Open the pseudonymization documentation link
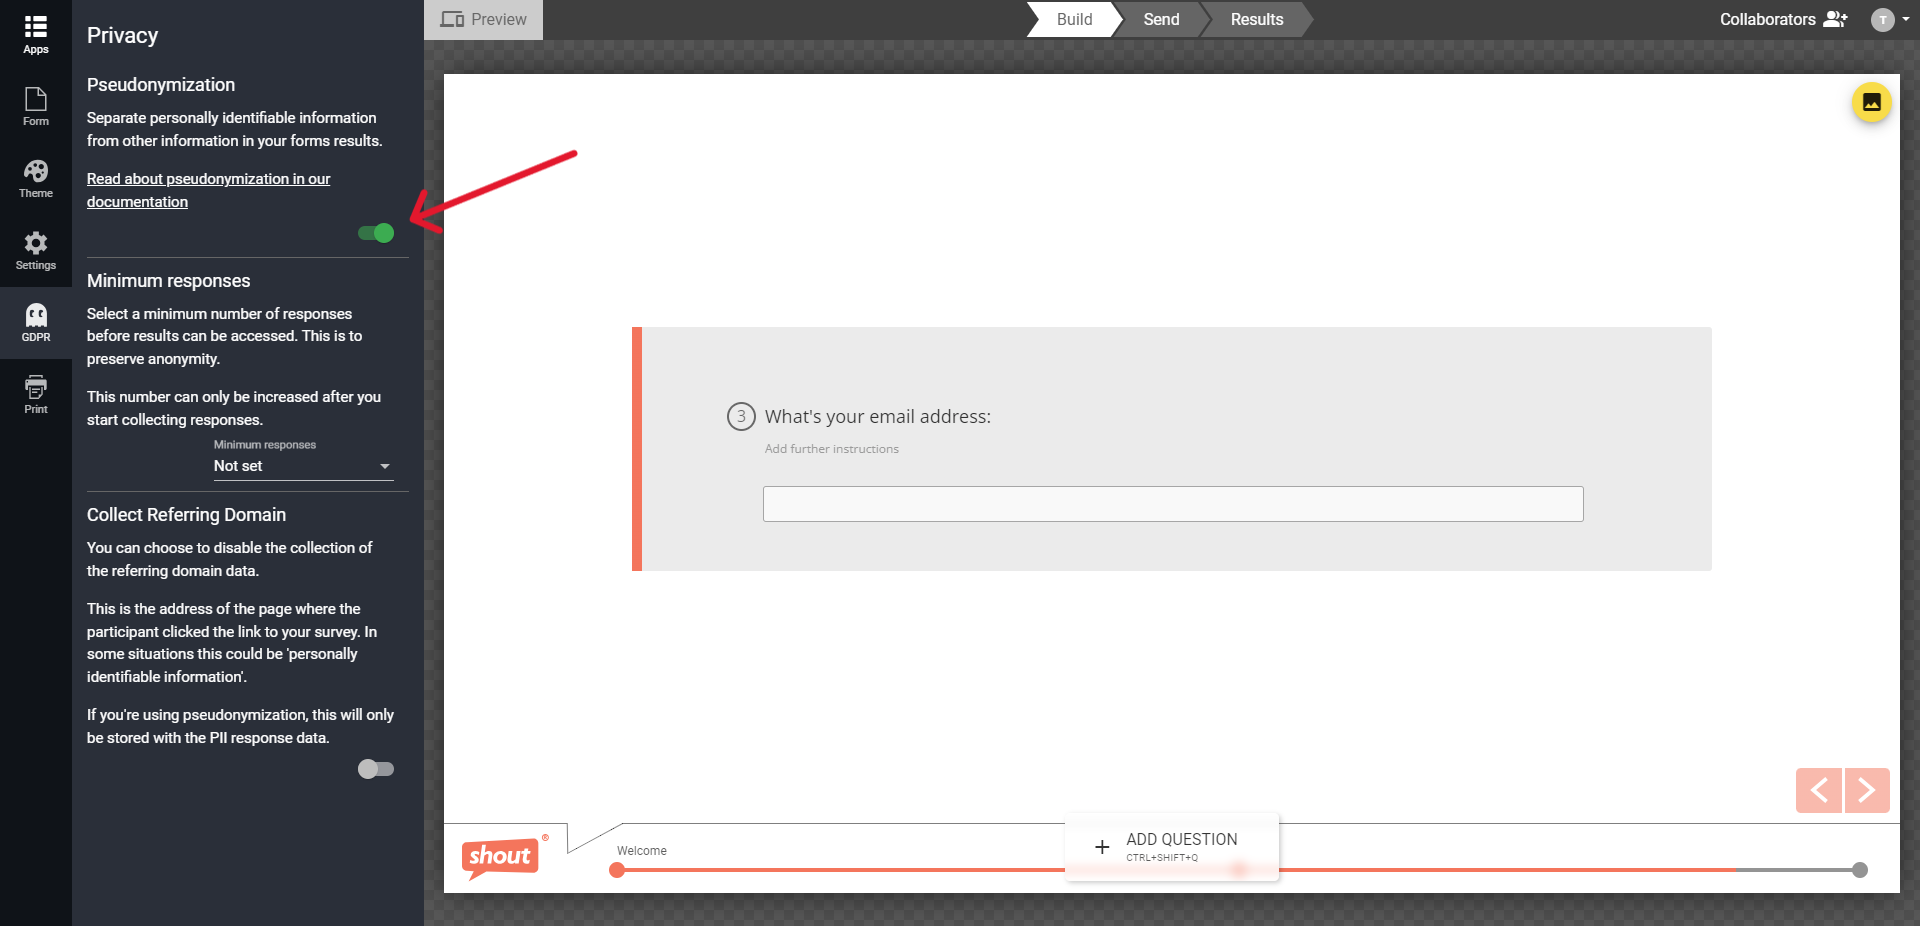1920x926 pixels. point(208,190)
